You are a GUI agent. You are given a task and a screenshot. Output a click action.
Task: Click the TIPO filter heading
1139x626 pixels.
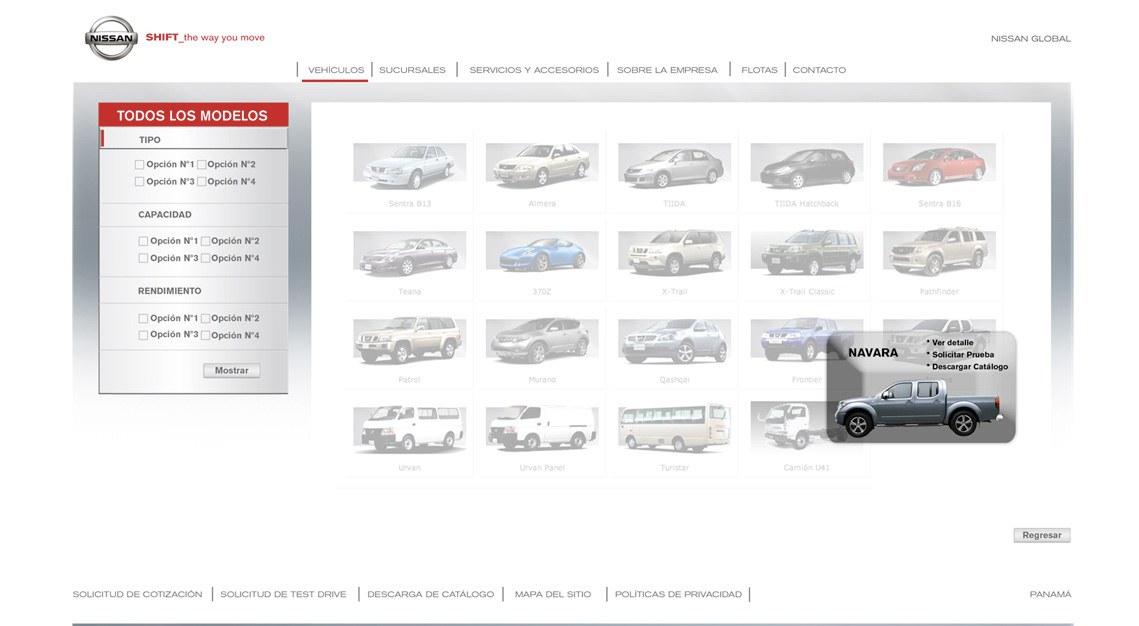coord(150,139)
